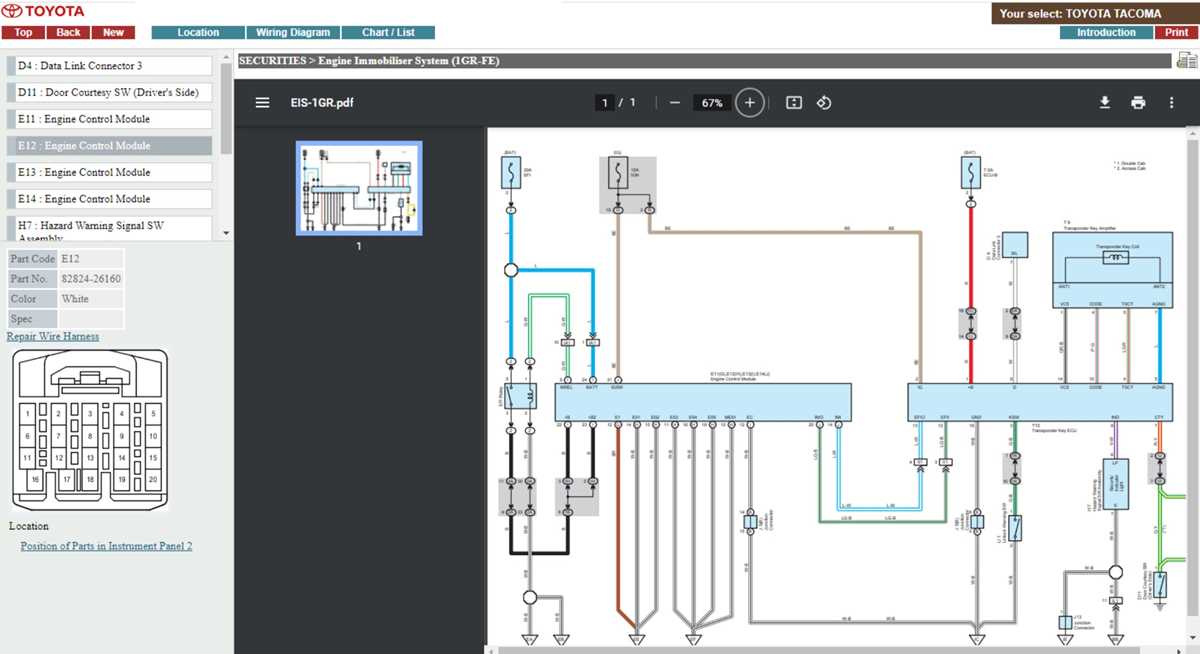Click the Top button

click(23, 32)
